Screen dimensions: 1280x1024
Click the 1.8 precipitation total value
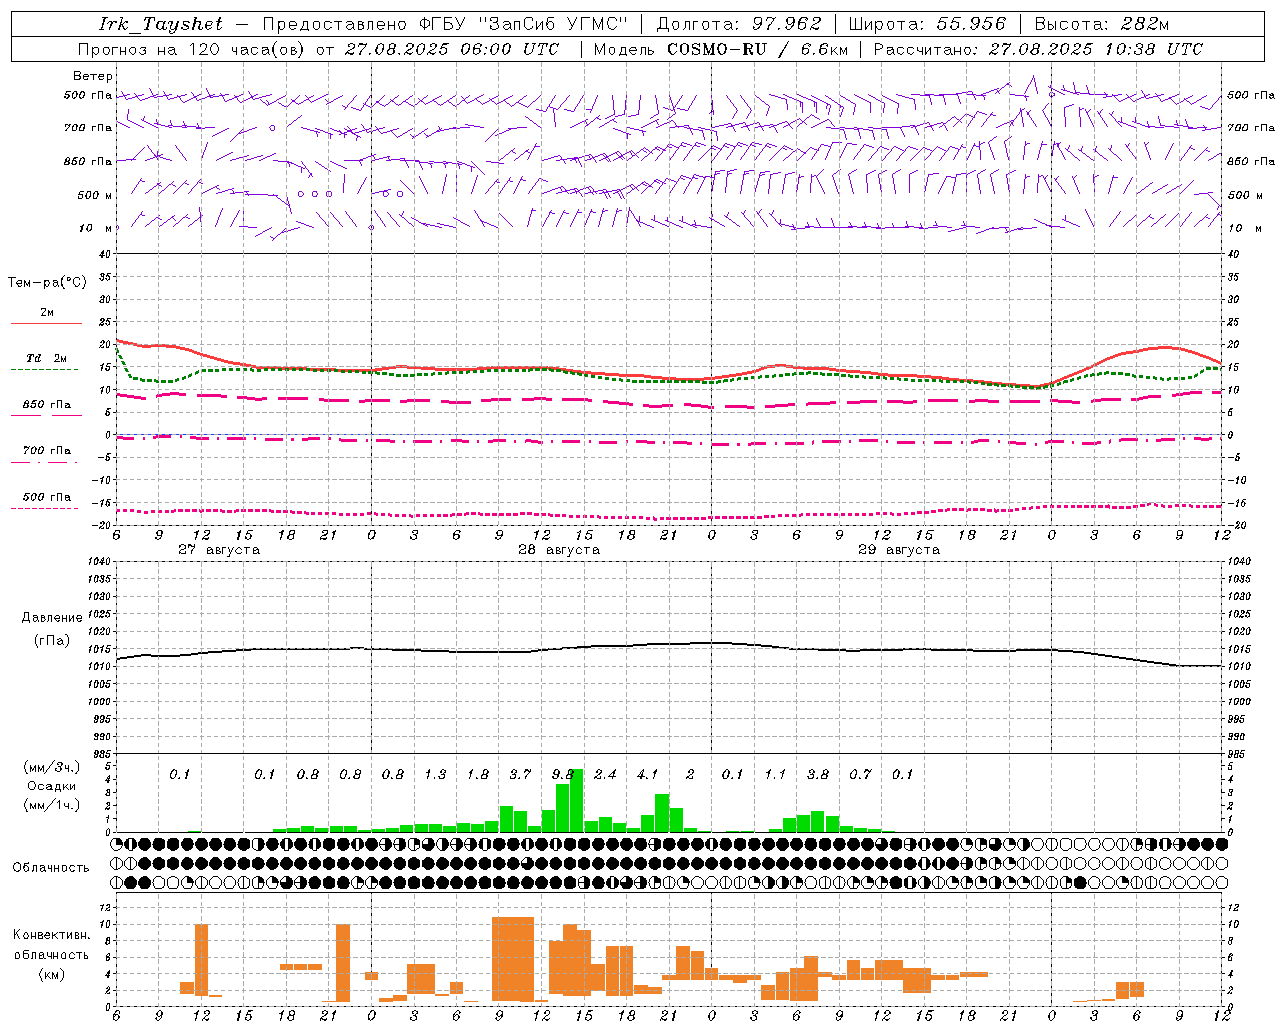(x=478, y=774)
